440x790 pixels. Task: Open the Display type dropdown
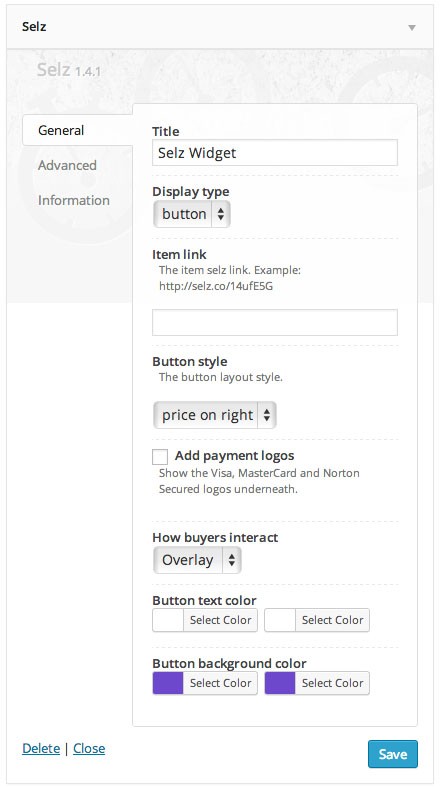pos(192,214)
